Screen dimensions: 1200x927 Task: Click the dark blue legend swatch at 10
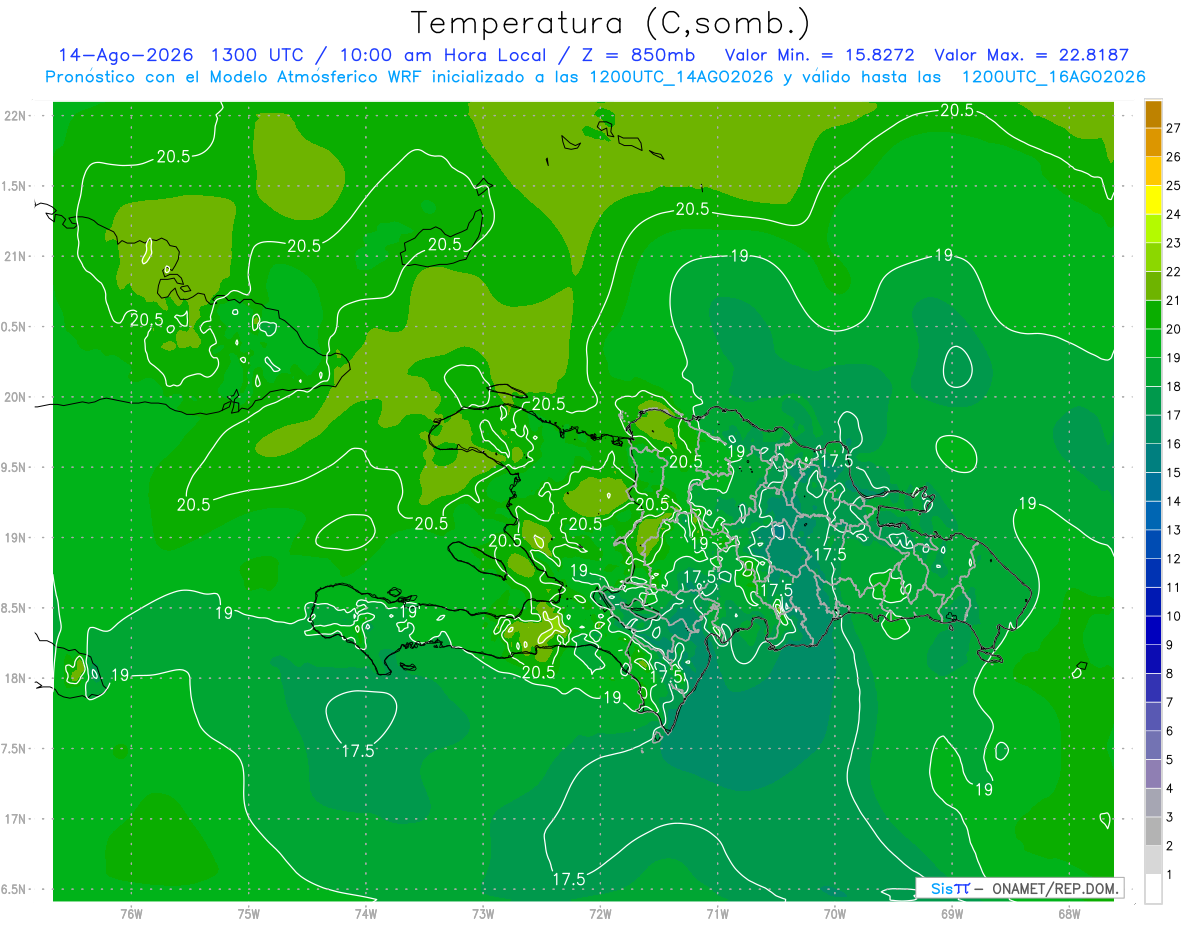(1153, 602)
